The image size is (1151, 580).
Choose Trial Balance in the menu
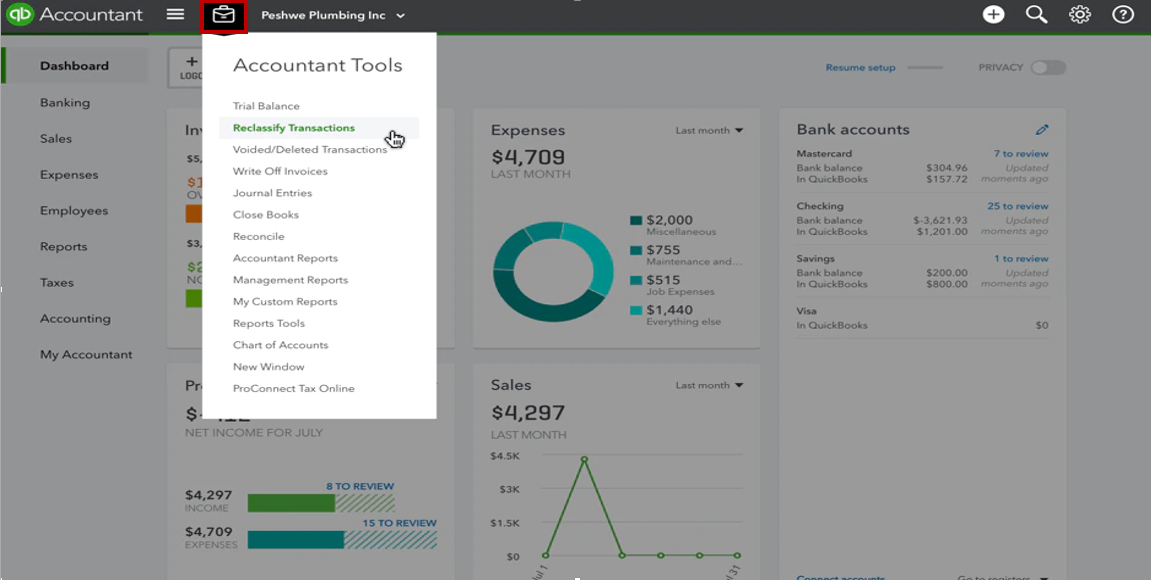(266, 106)
